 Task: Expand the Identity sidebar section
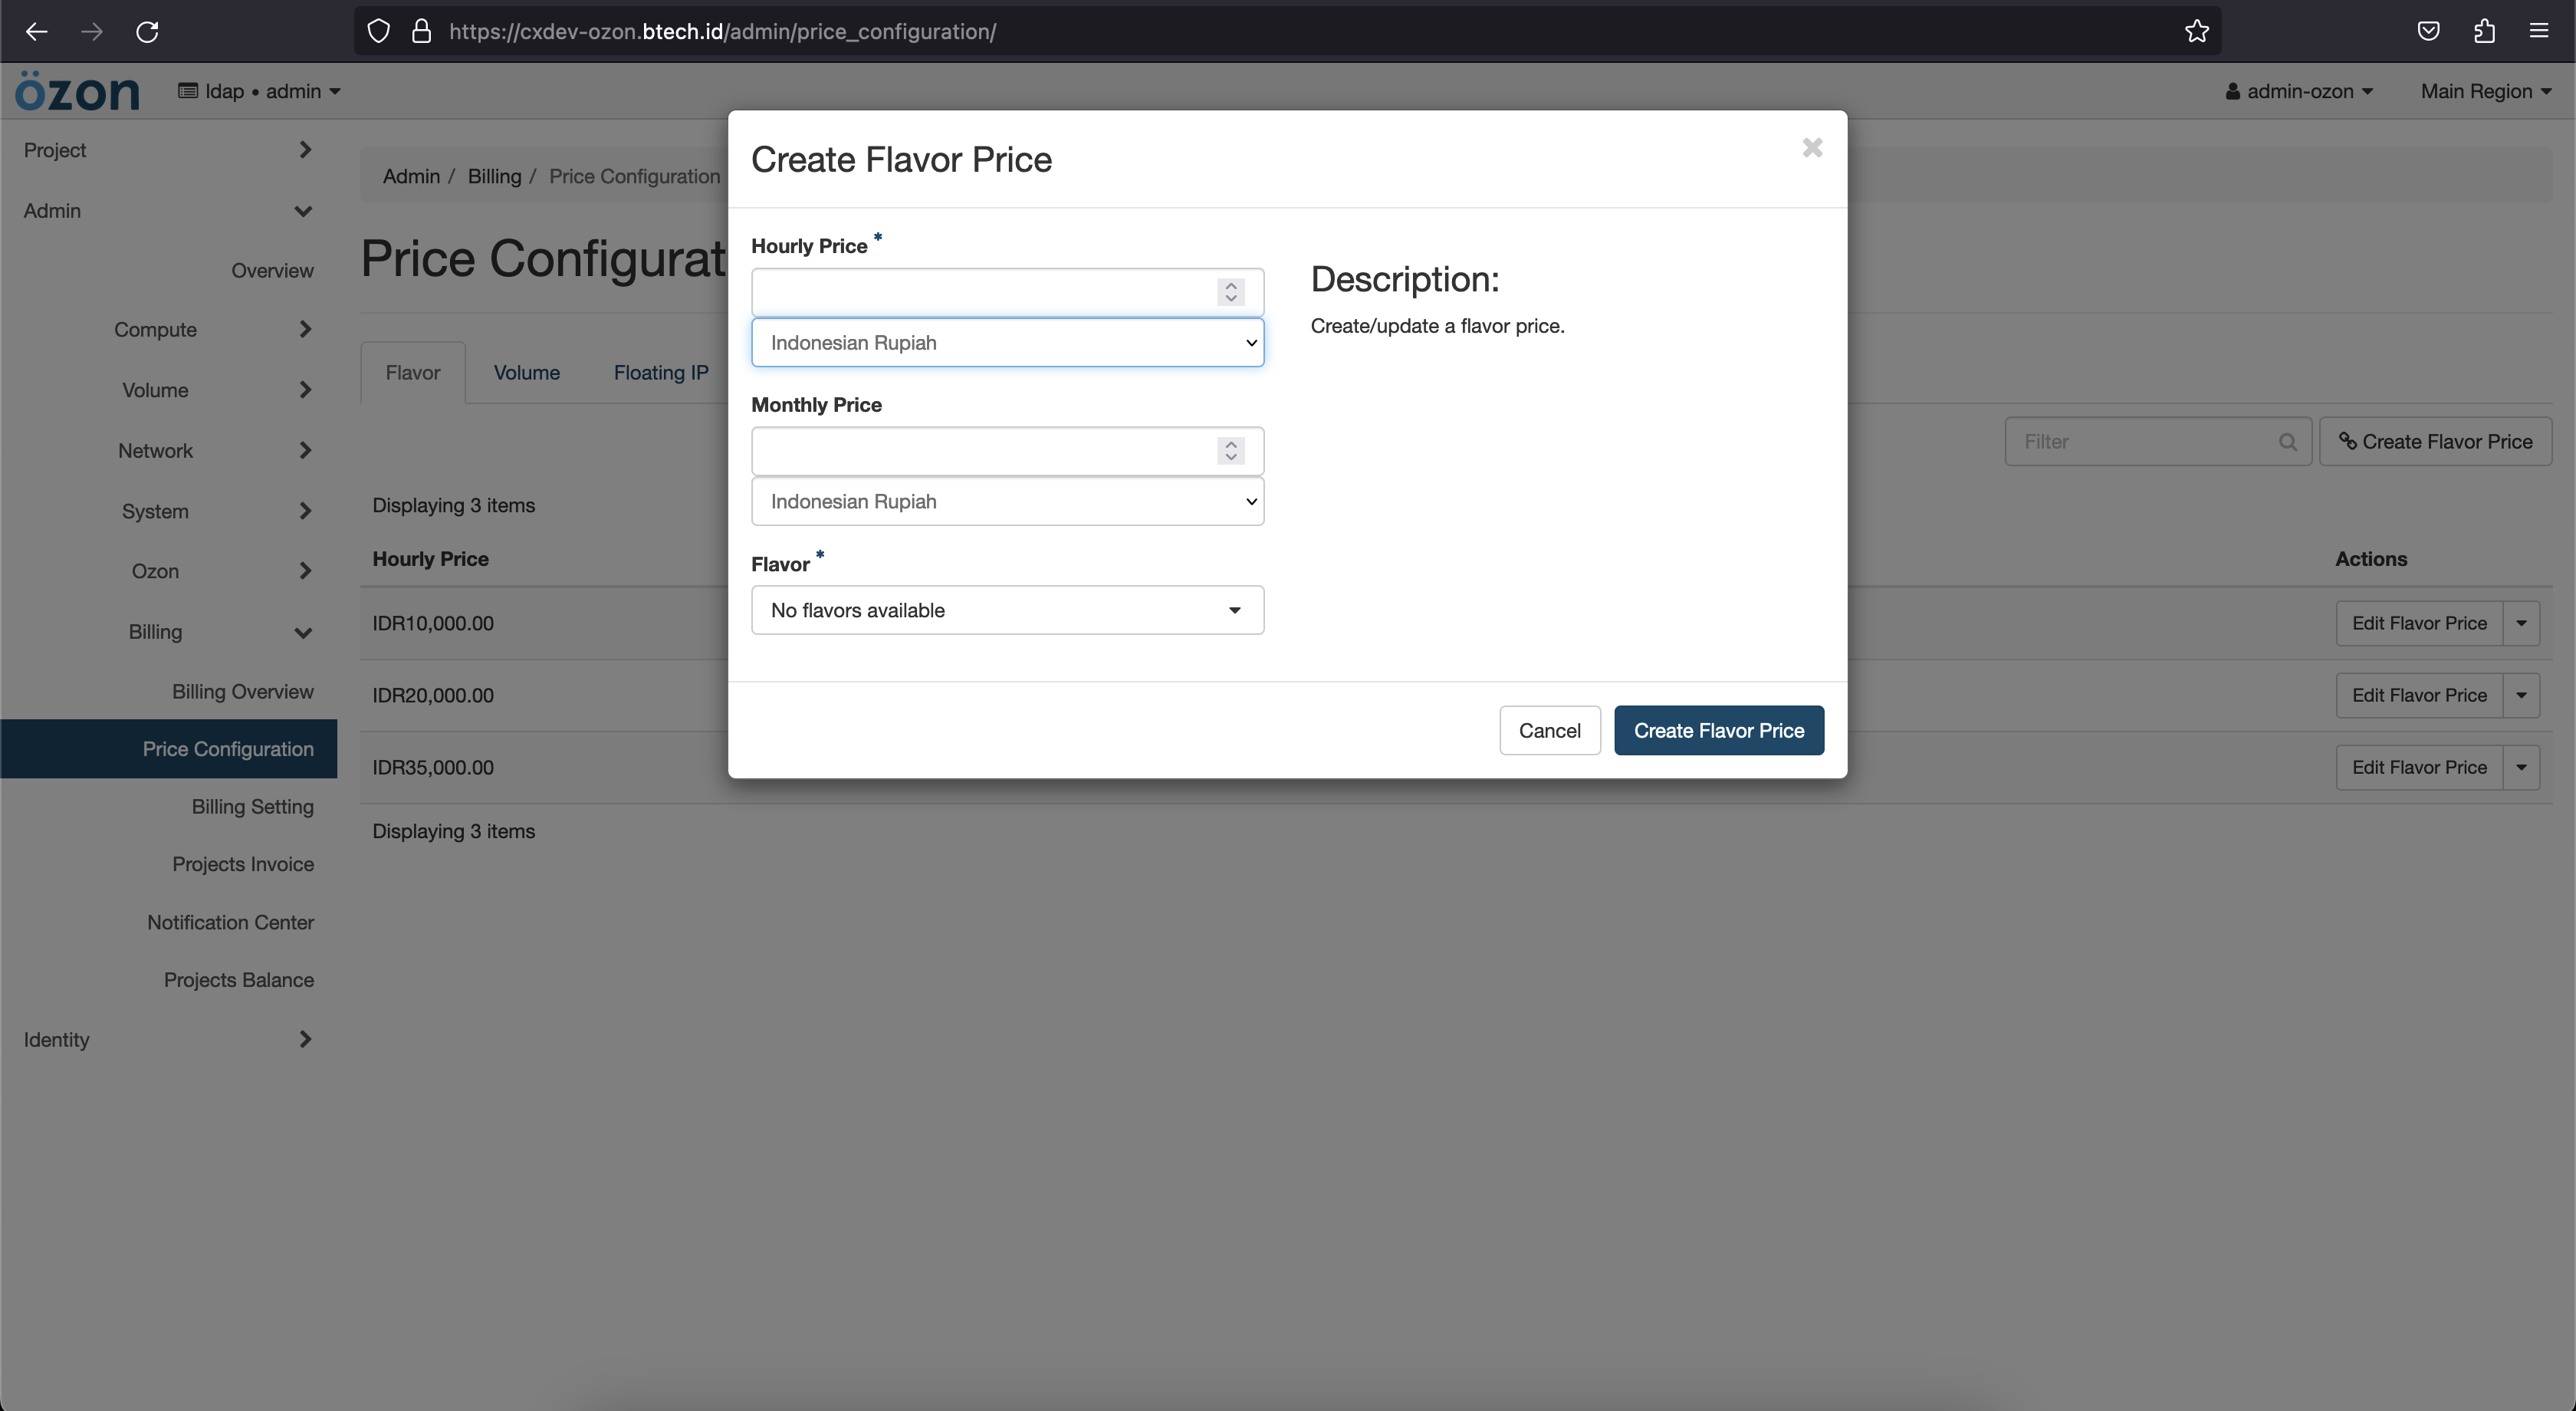[168, 1039]
